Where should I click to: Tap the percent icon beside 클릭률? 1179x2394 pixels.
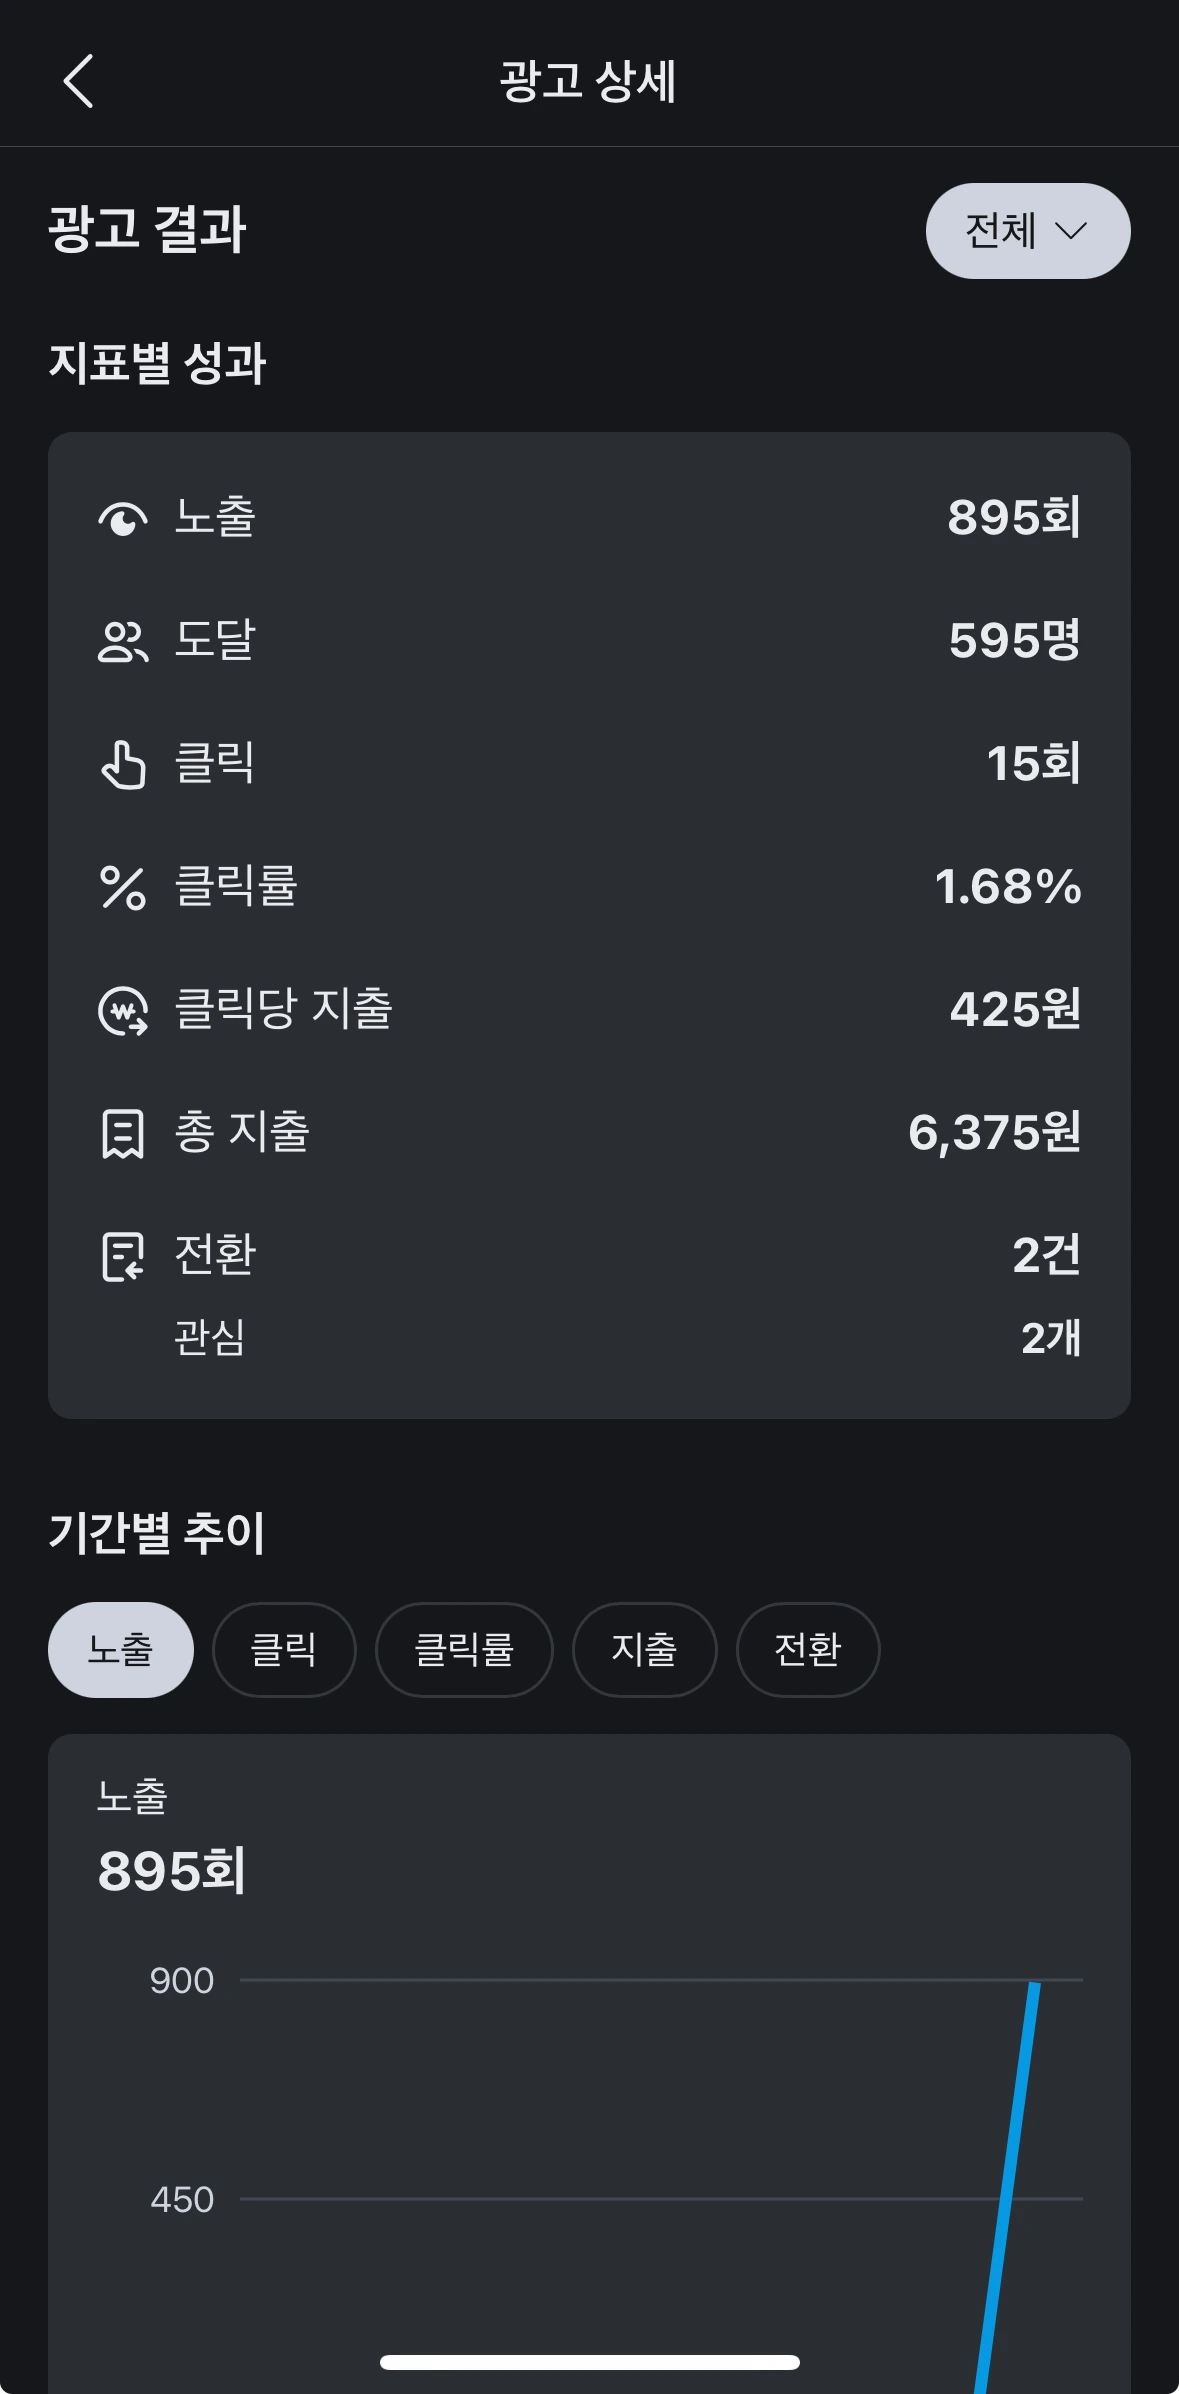pyautogui.click(x=123, y=888)
